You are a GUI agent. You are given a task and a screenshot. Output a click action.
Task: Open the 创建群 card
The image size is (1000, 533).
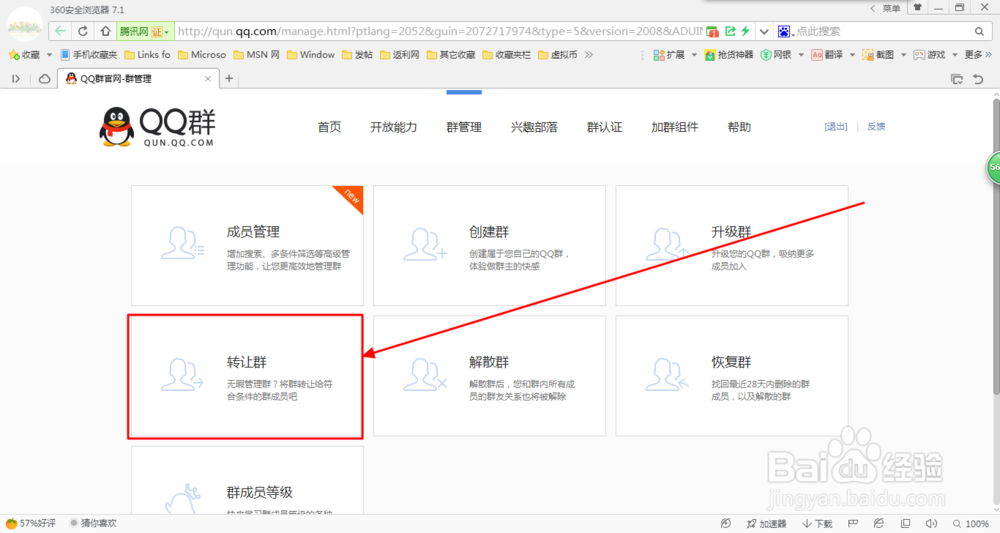click(x=489, y=245)
